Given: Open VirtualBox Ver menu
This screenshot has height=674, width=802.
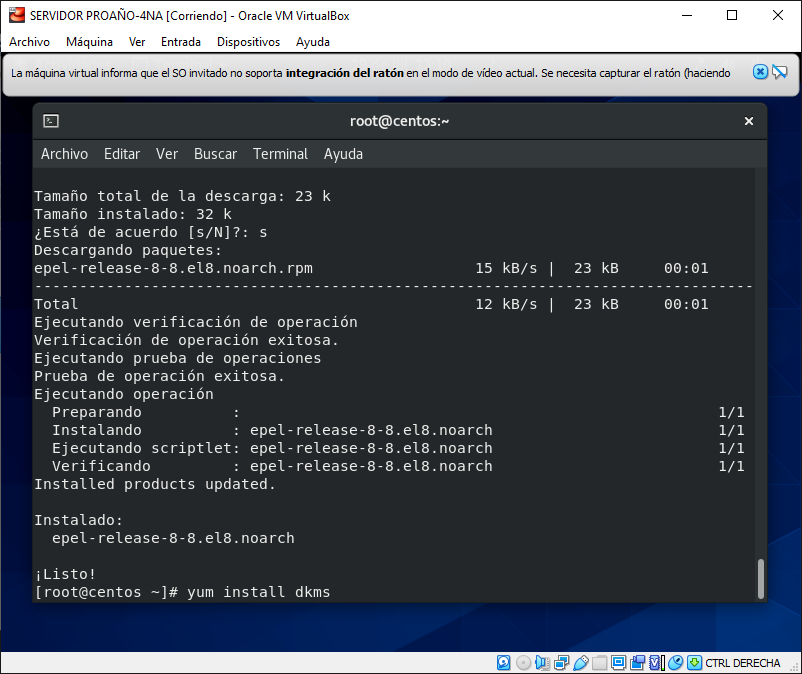Looking at the screenshot, I should tap(137, 42).
